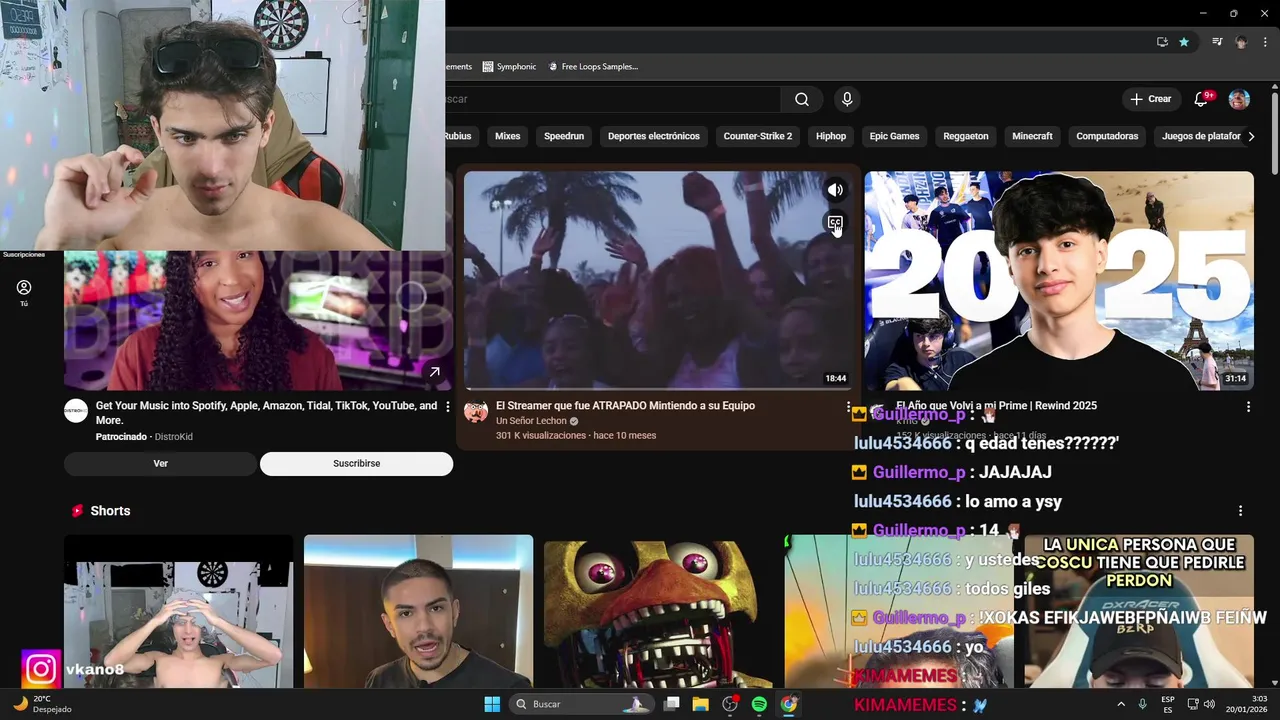This screenshot has width=1280, height=720.
Task: Click the Crear button
Action: [1151, 99]
